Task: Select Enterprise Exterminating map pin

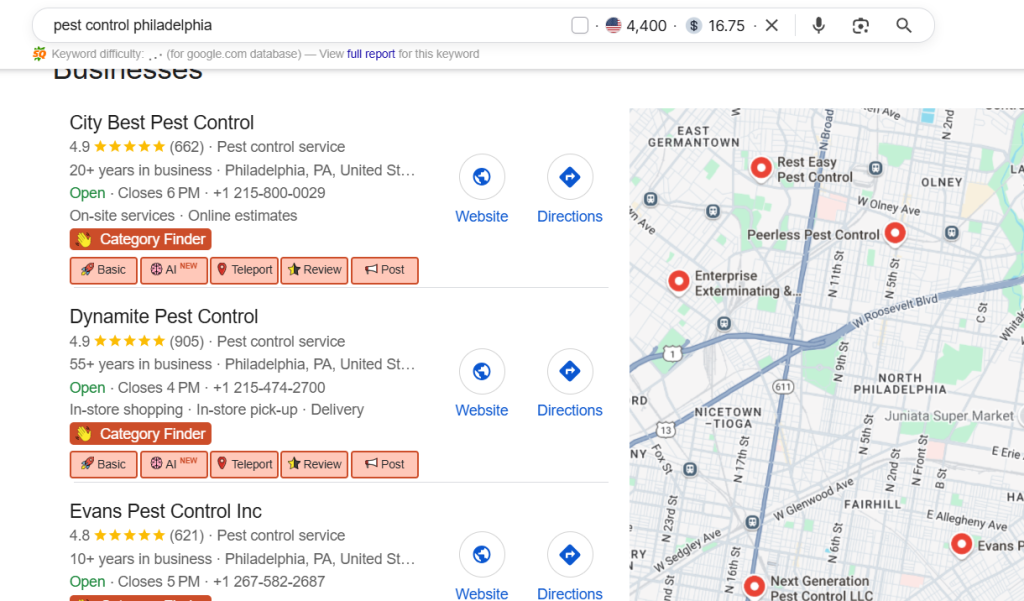Action: tap(679, 282)
